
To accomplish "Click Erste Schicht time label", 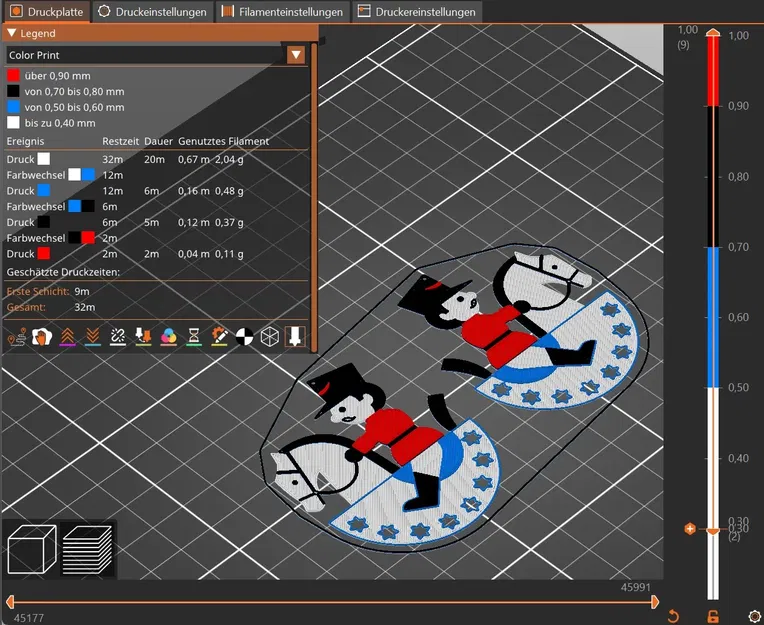I will (38, 291).
